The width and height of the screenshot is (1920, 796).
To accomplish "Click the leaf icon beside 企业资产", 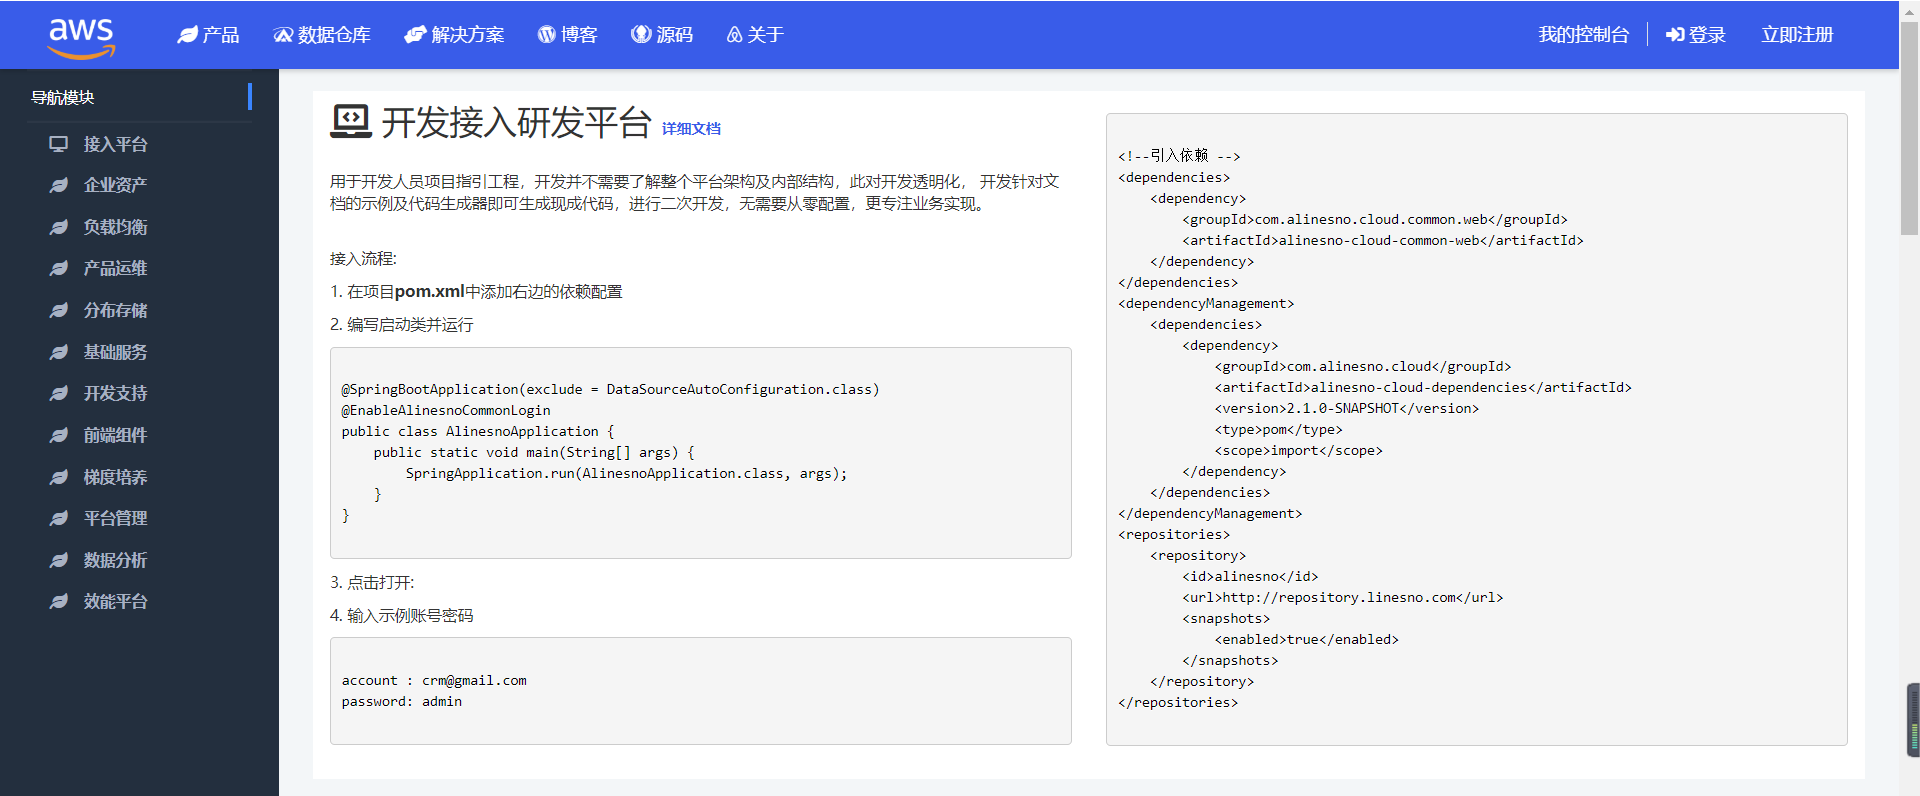I will 59,185.
